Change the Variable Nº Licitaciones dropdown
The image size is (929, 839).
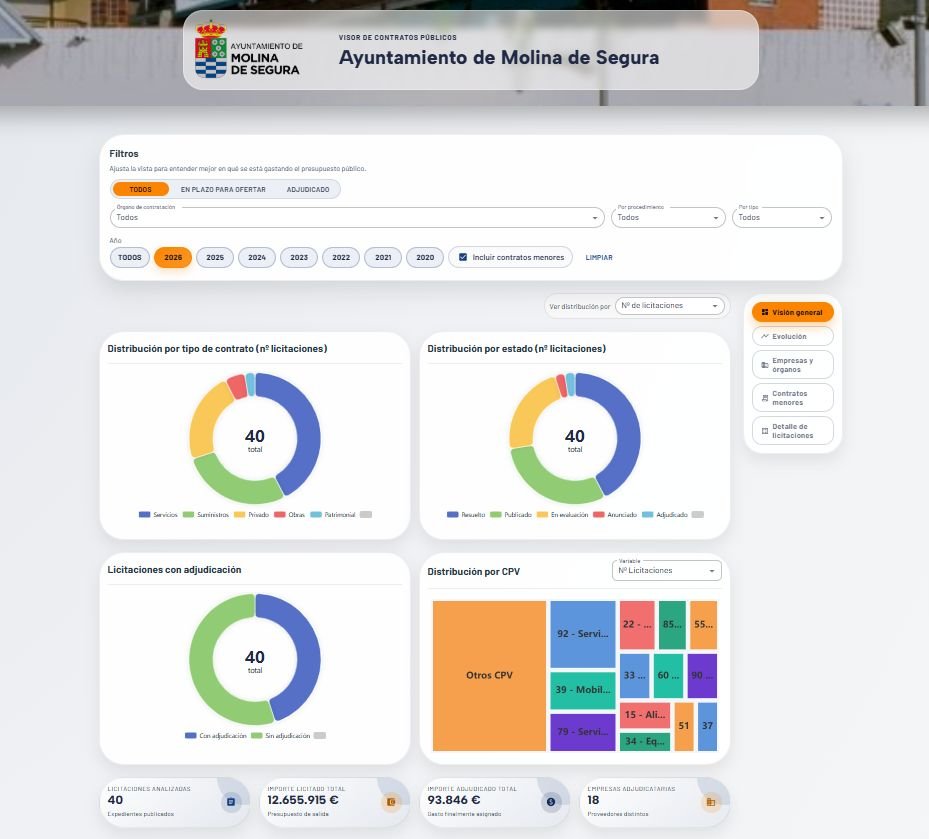666,570
